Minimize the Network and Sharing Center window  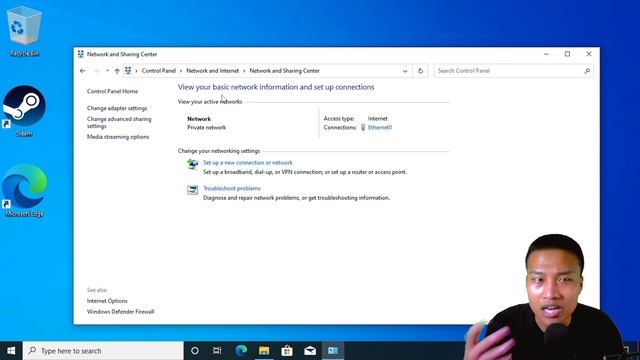tap(546, 54)
